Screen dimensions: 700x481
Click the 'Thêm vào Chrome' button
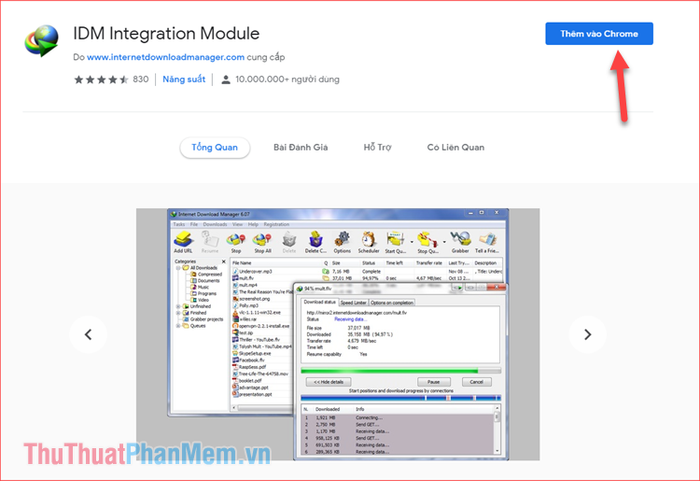click(599, 34)
